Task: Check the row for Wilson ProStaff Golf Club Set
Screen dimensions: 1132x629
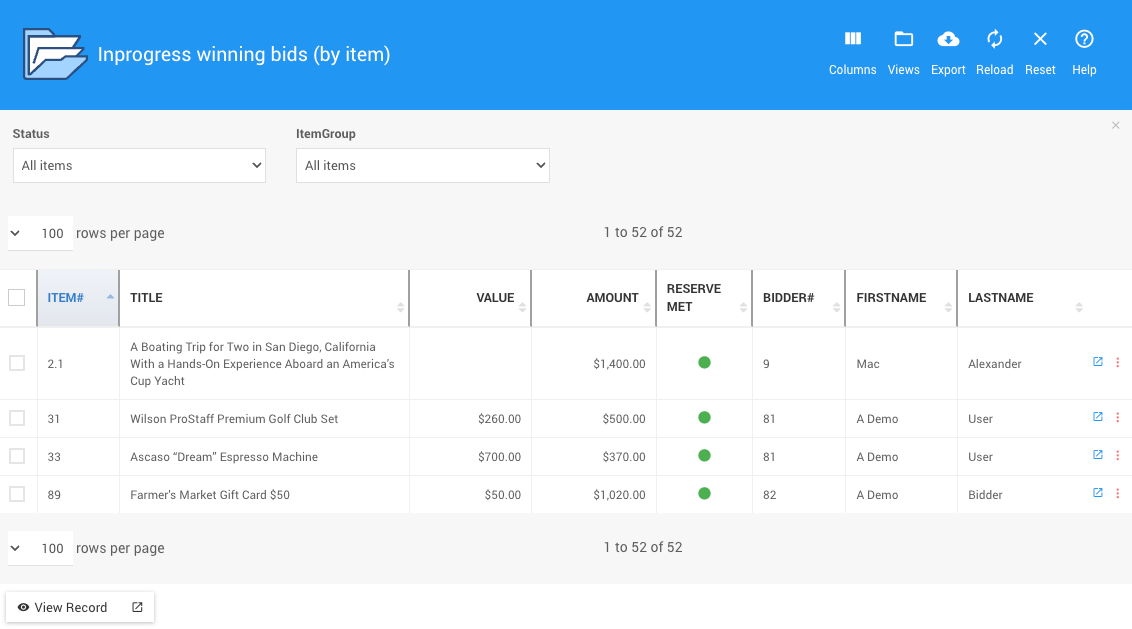Action: click(17, 418)
